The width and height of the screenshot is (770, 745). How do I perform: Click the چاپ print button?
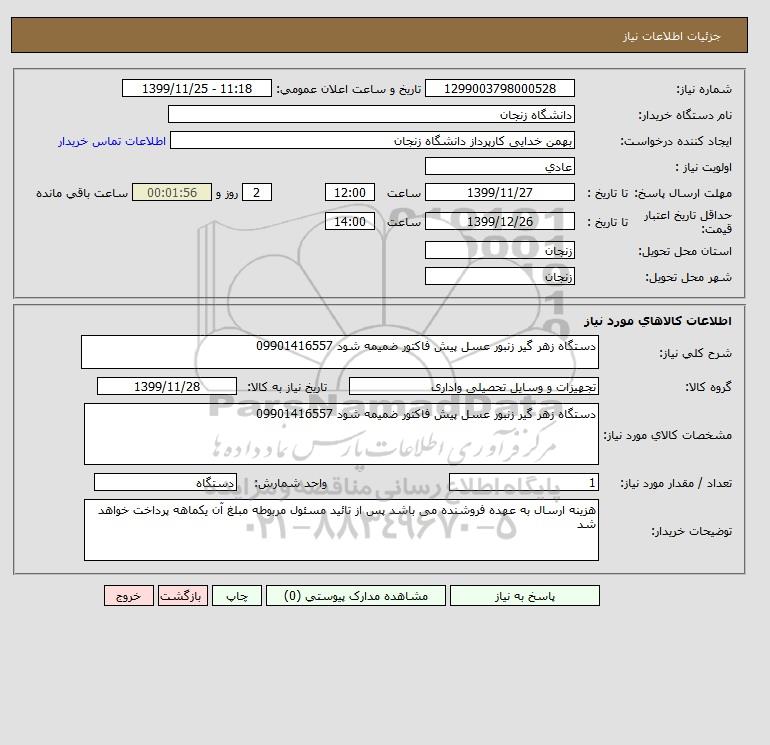point(237,595)
